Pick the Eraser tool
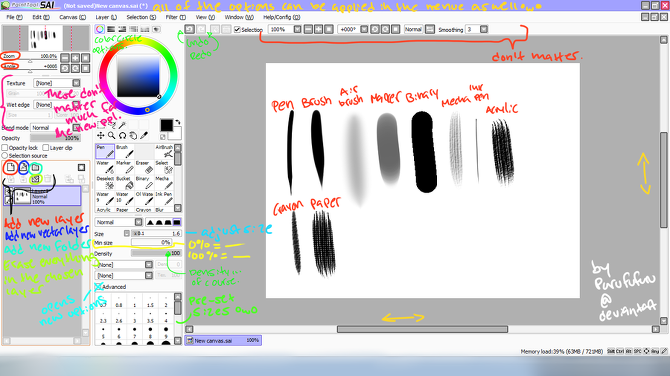670x376 pixels. (x=144, y=167)
